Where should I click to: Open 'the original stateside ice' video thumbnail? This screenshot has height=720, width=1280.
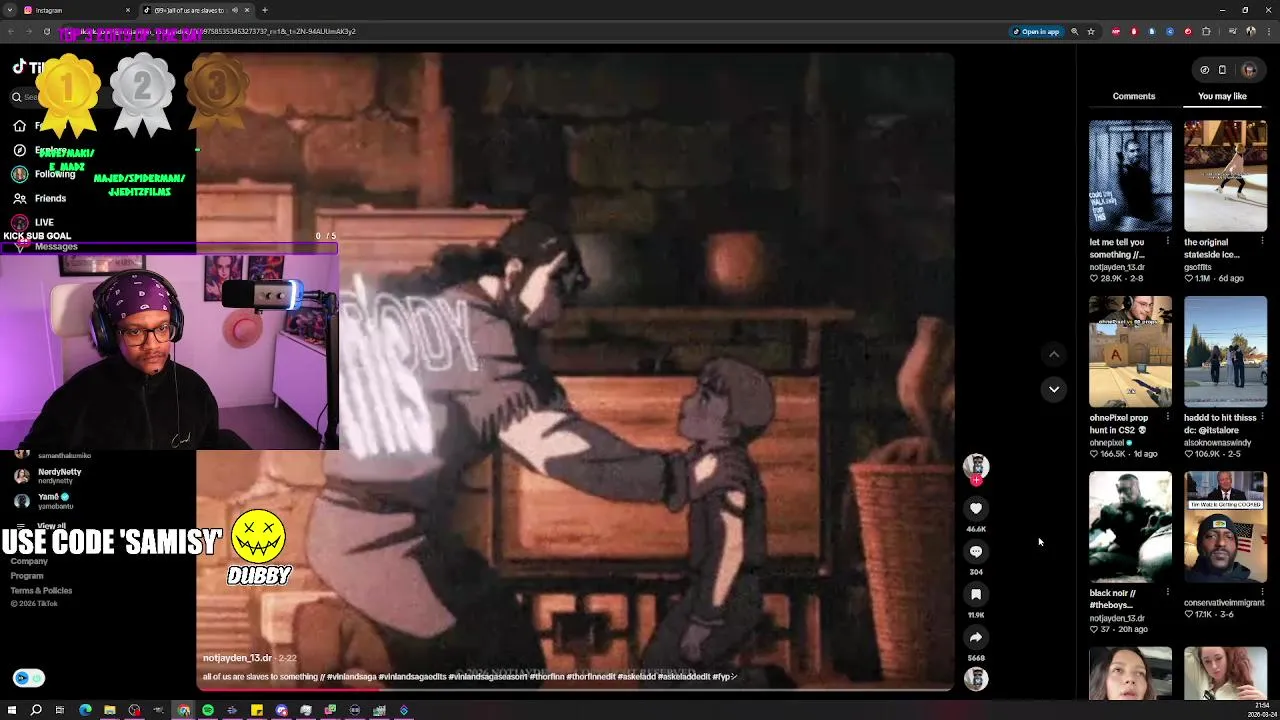pyautogui.click(x=1225, y=176)
